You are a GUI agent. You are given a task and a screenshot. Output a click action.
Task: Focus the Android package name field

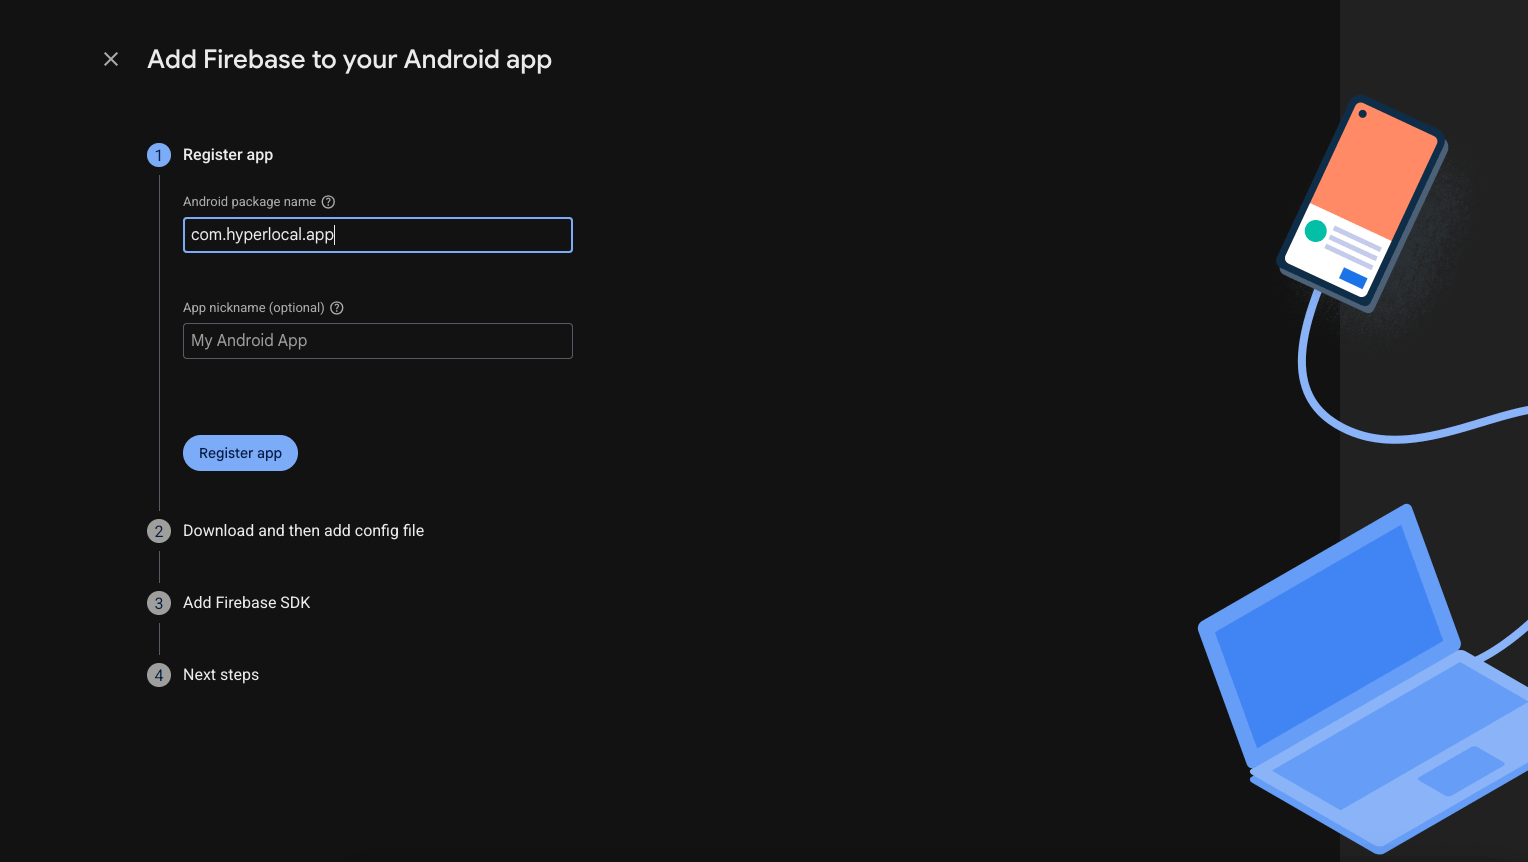(x=378, y=235)
